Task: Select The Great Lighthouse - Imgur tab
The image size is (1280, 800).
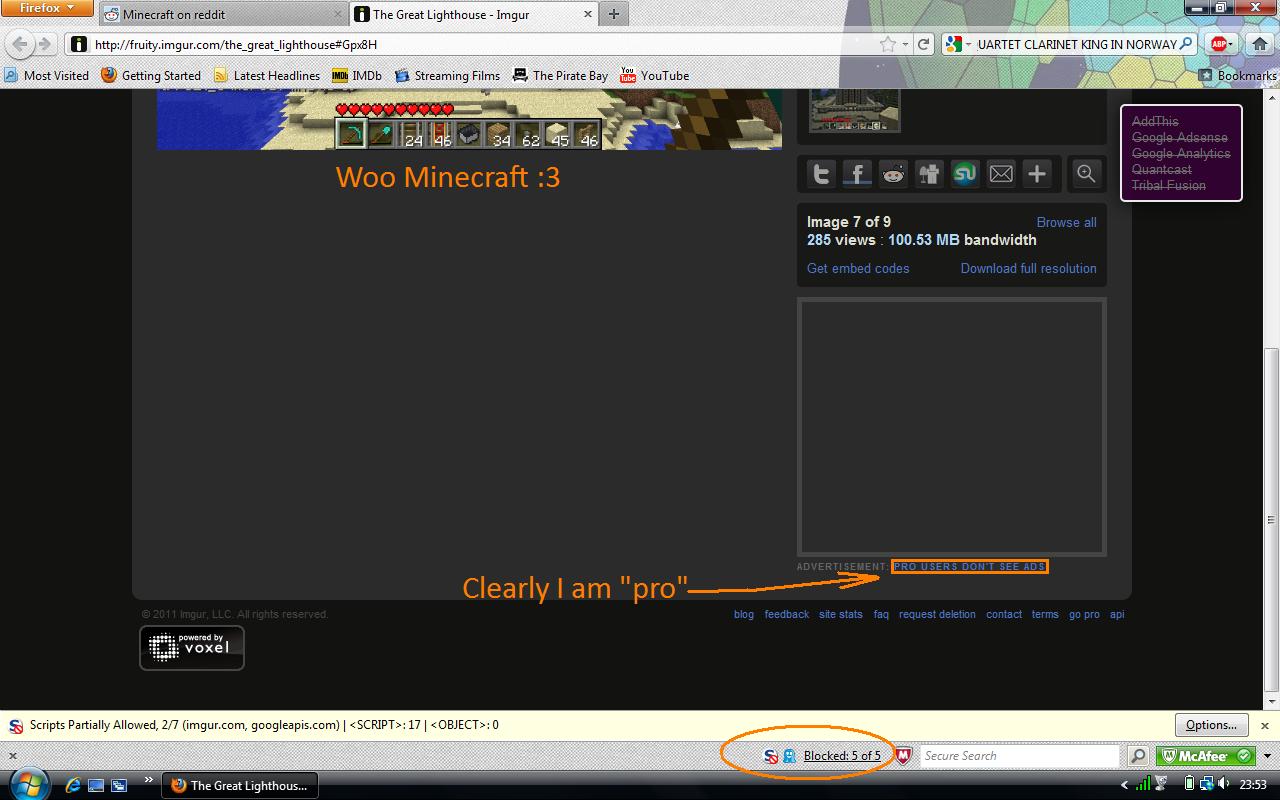Action: [473, 14]
